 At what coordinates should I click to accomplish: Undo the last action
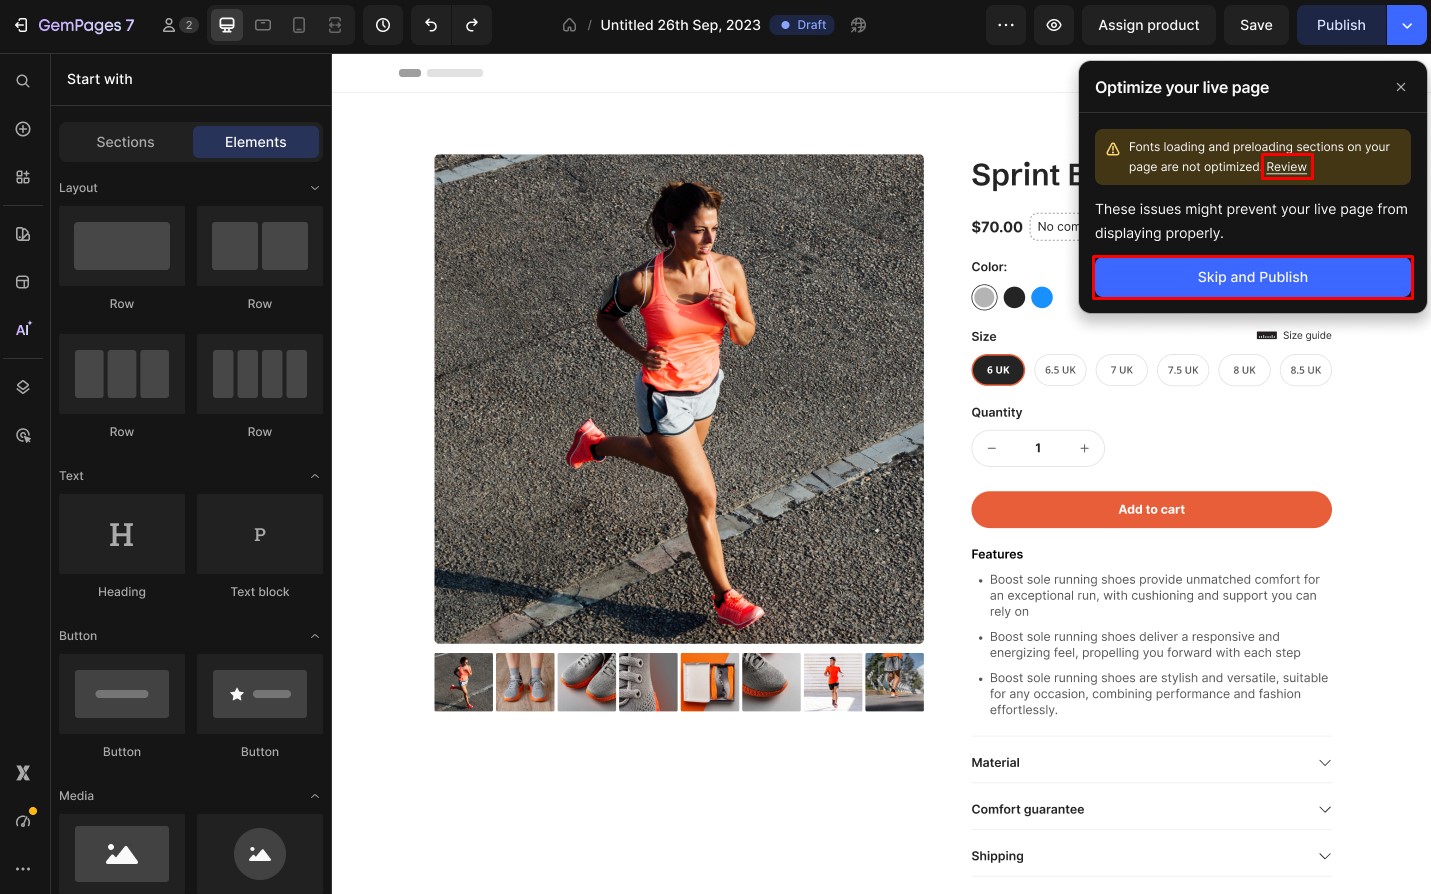point(430,25)
